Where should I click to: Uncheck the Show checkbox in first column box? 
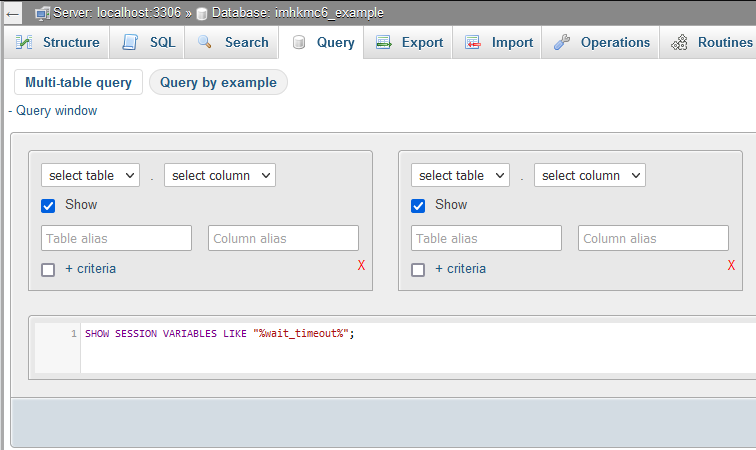[x=48, y=205]
